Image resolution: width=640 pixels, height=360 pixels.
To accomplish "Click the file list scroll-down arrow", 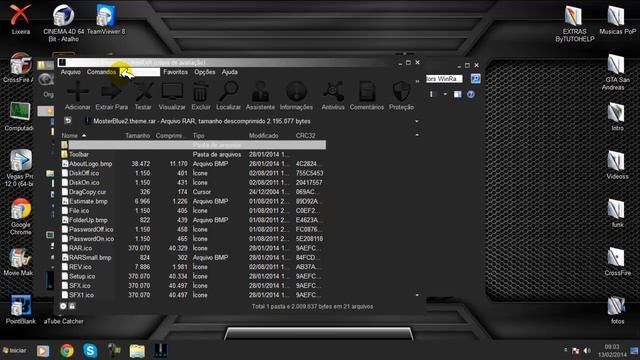I will click(x=417, y=295).
